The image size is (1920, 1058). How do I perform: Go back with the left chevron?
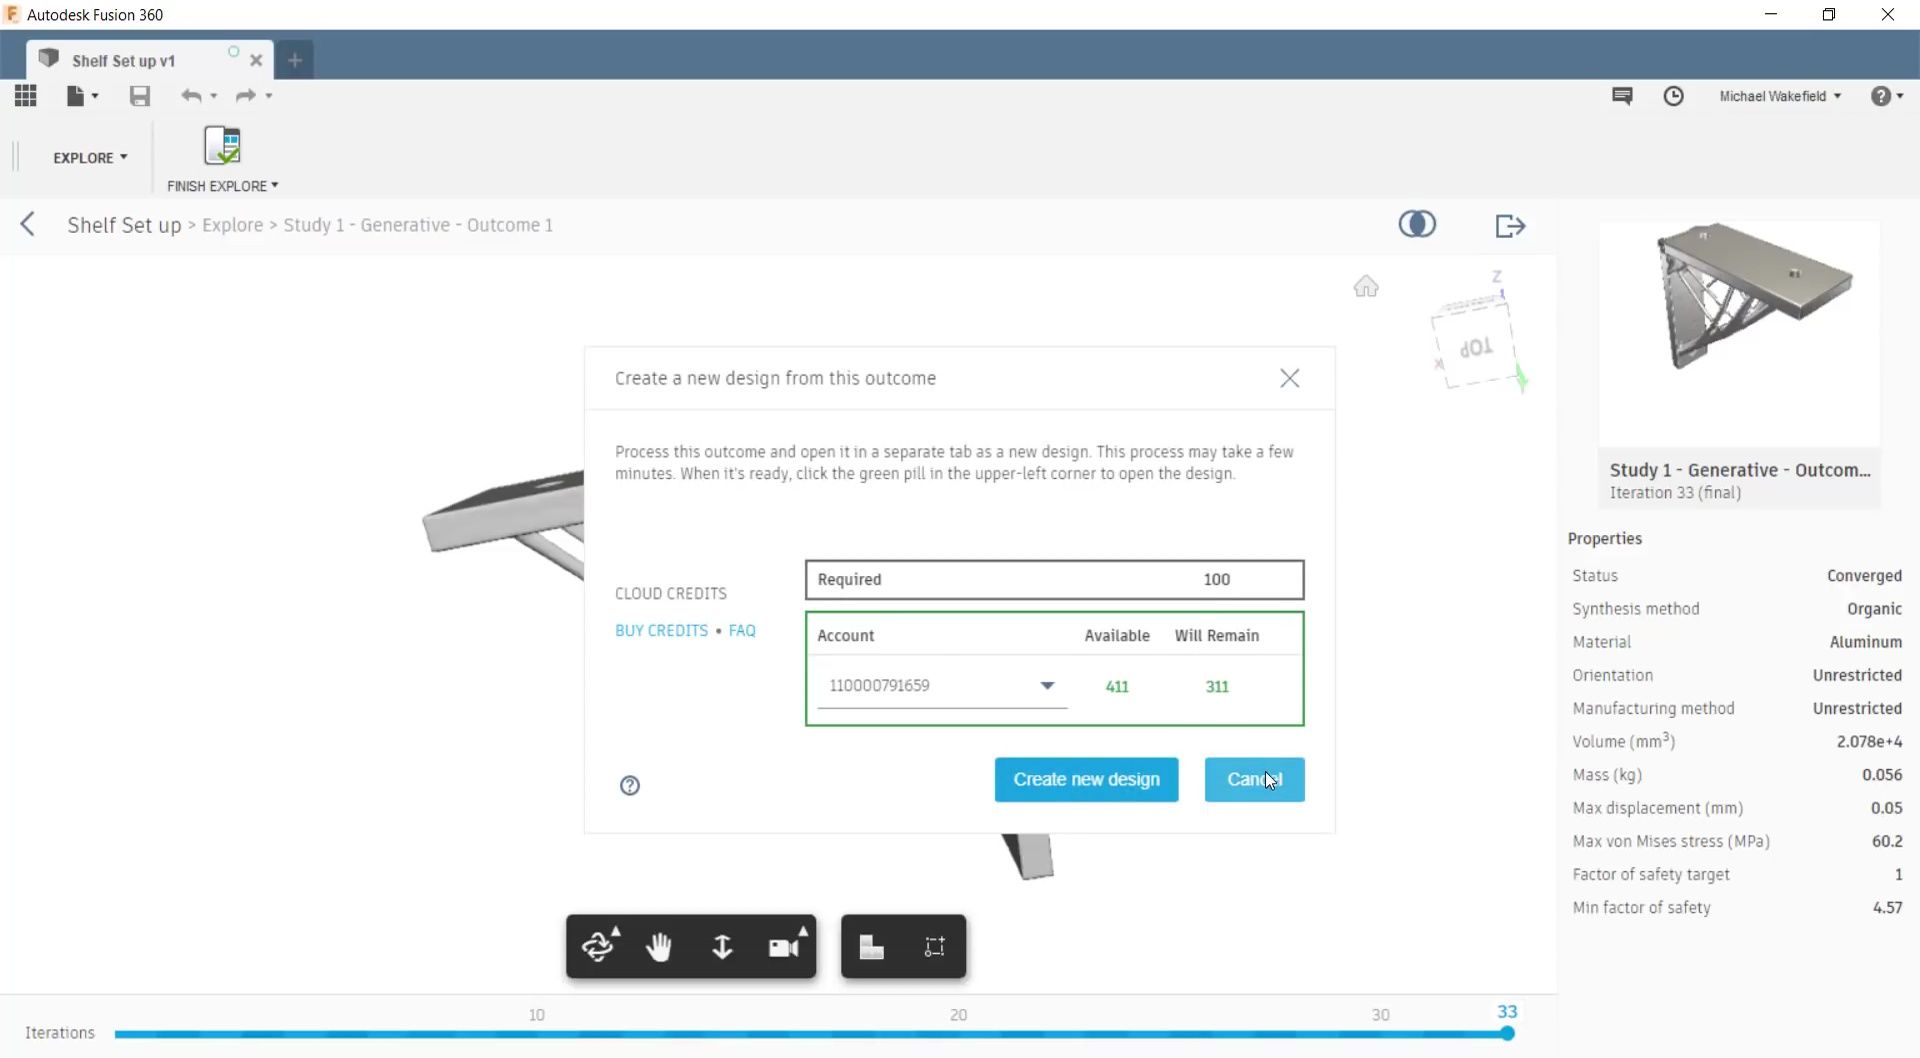point(28,224)
